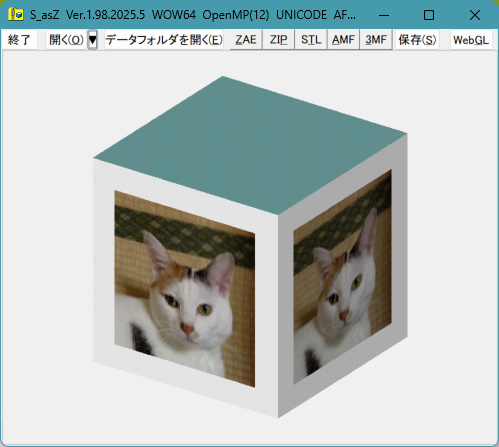The image size is (499, 447).
Task: Click the teal top face of the cube
Action: pyautogui.click(x=250, y=143)
